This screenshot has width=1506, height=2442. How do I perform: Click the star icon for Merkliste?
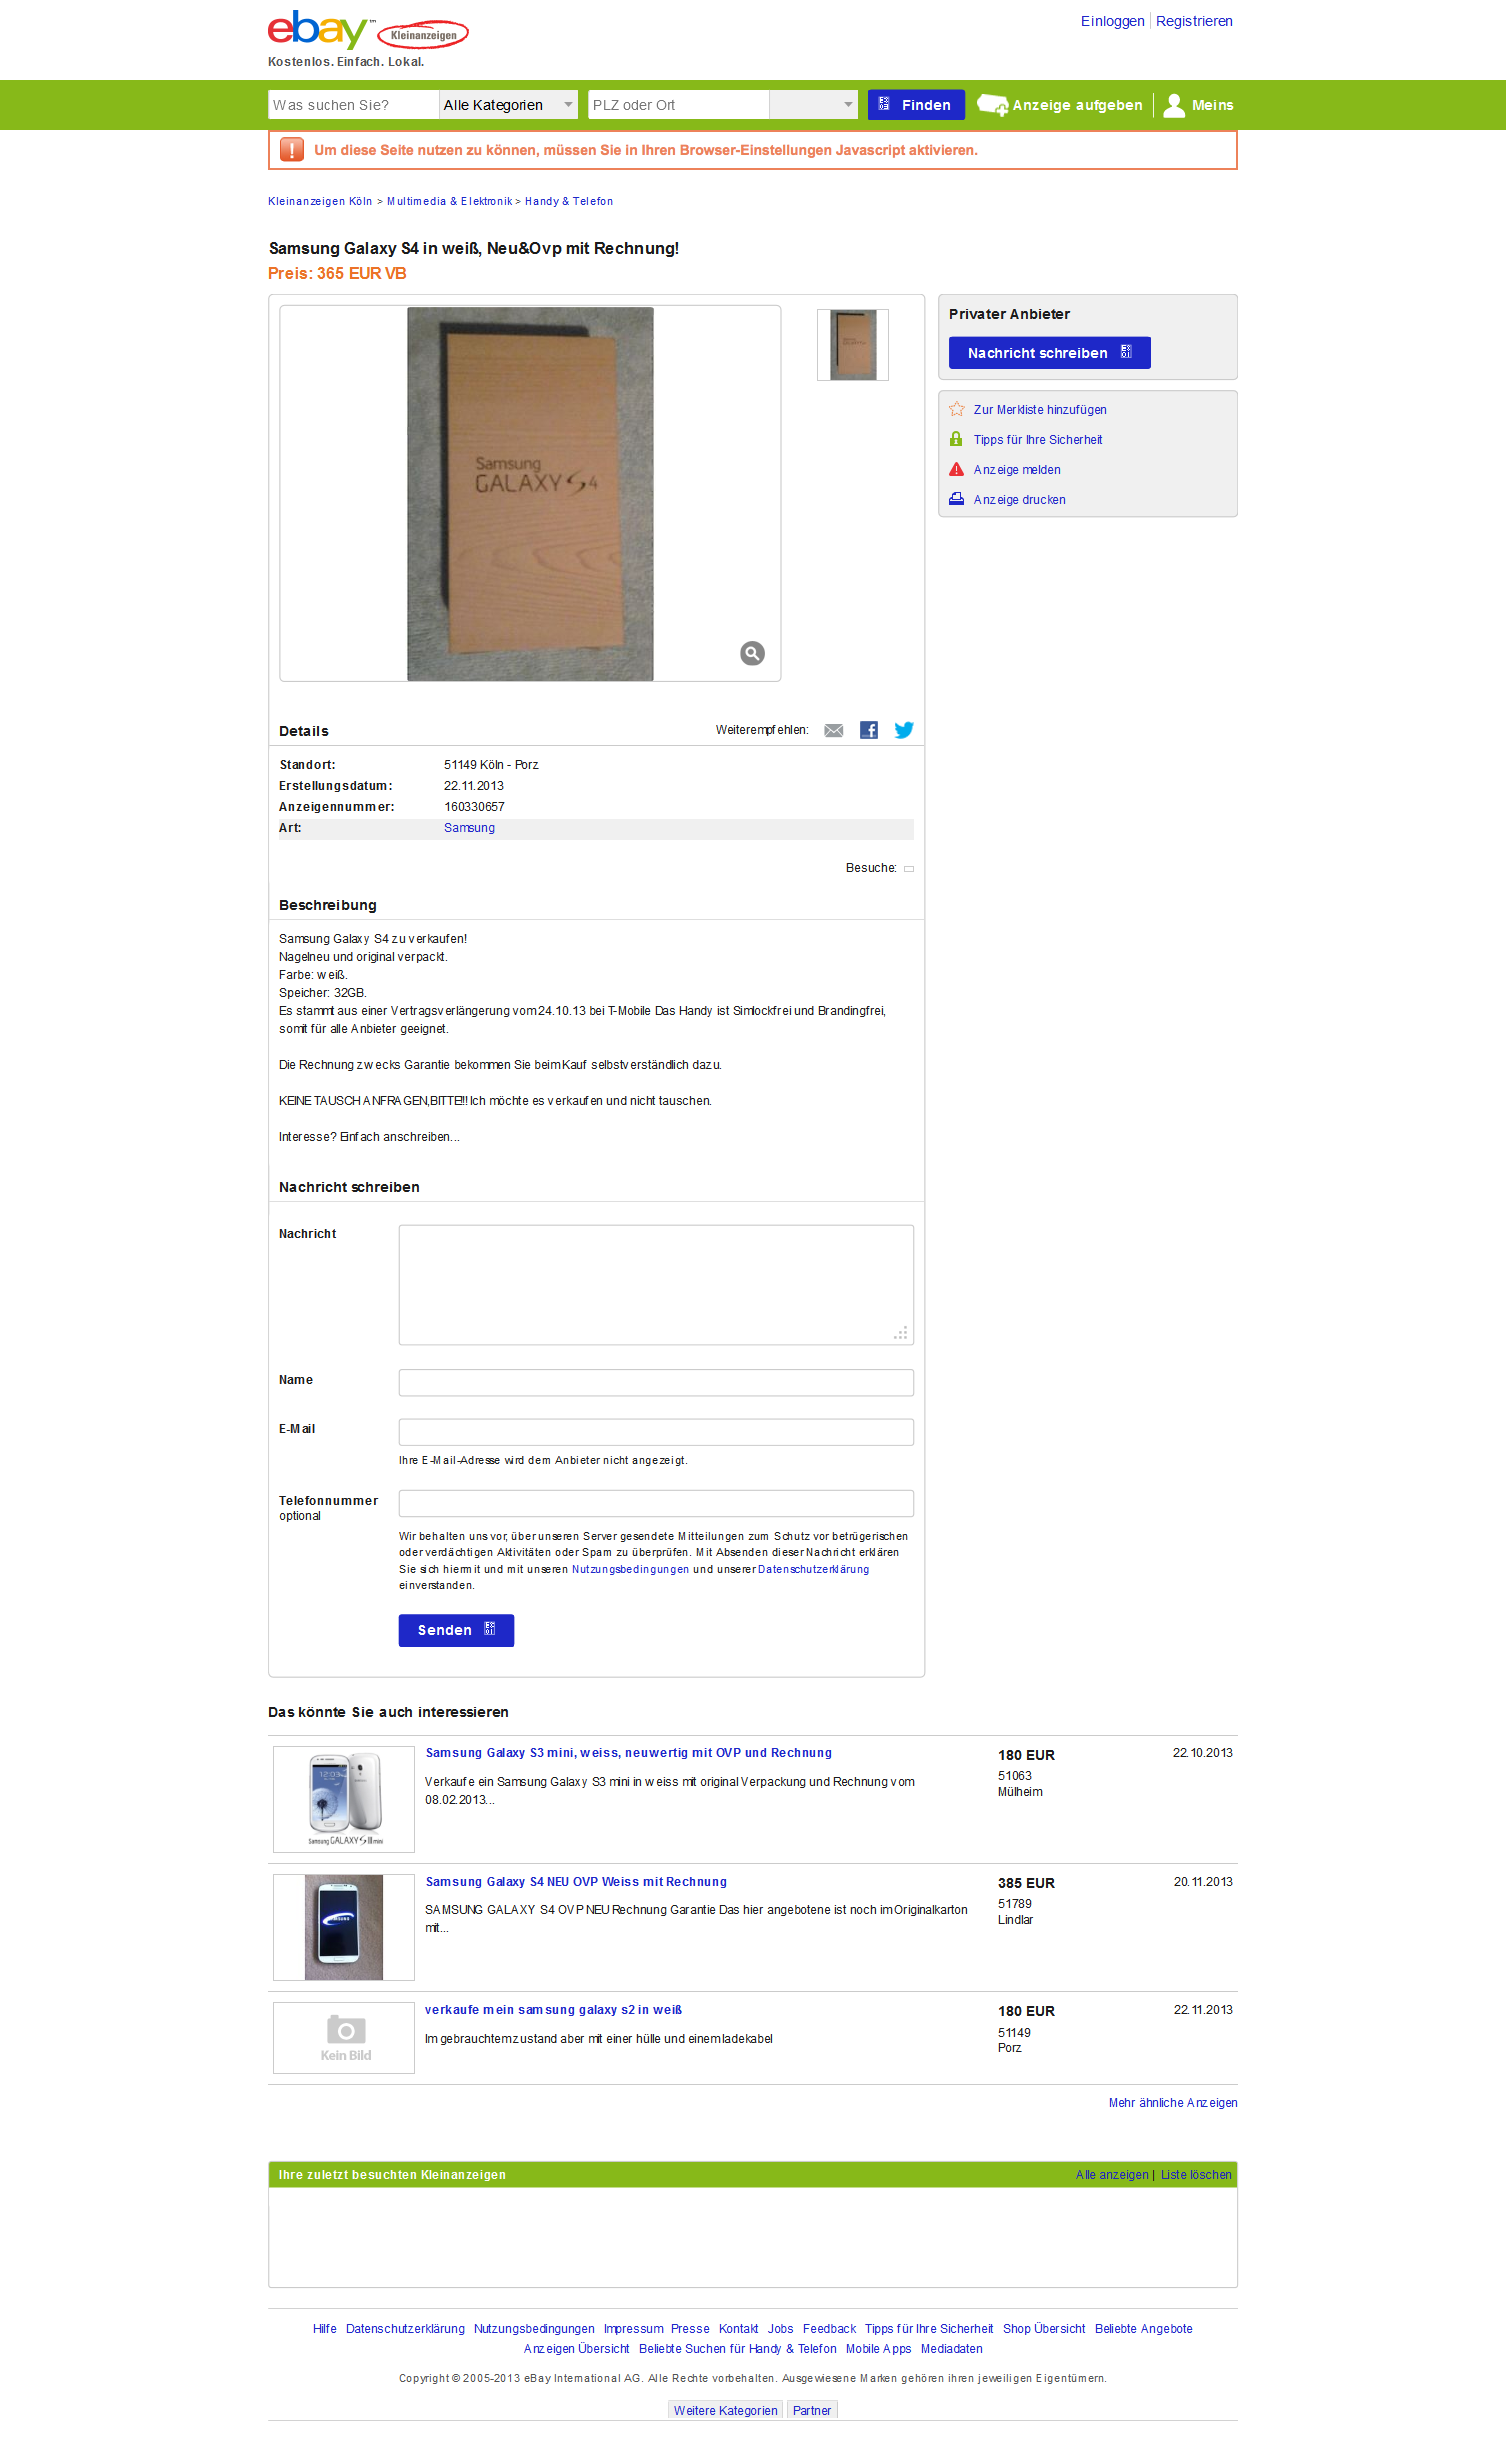(x=957, y=409)
